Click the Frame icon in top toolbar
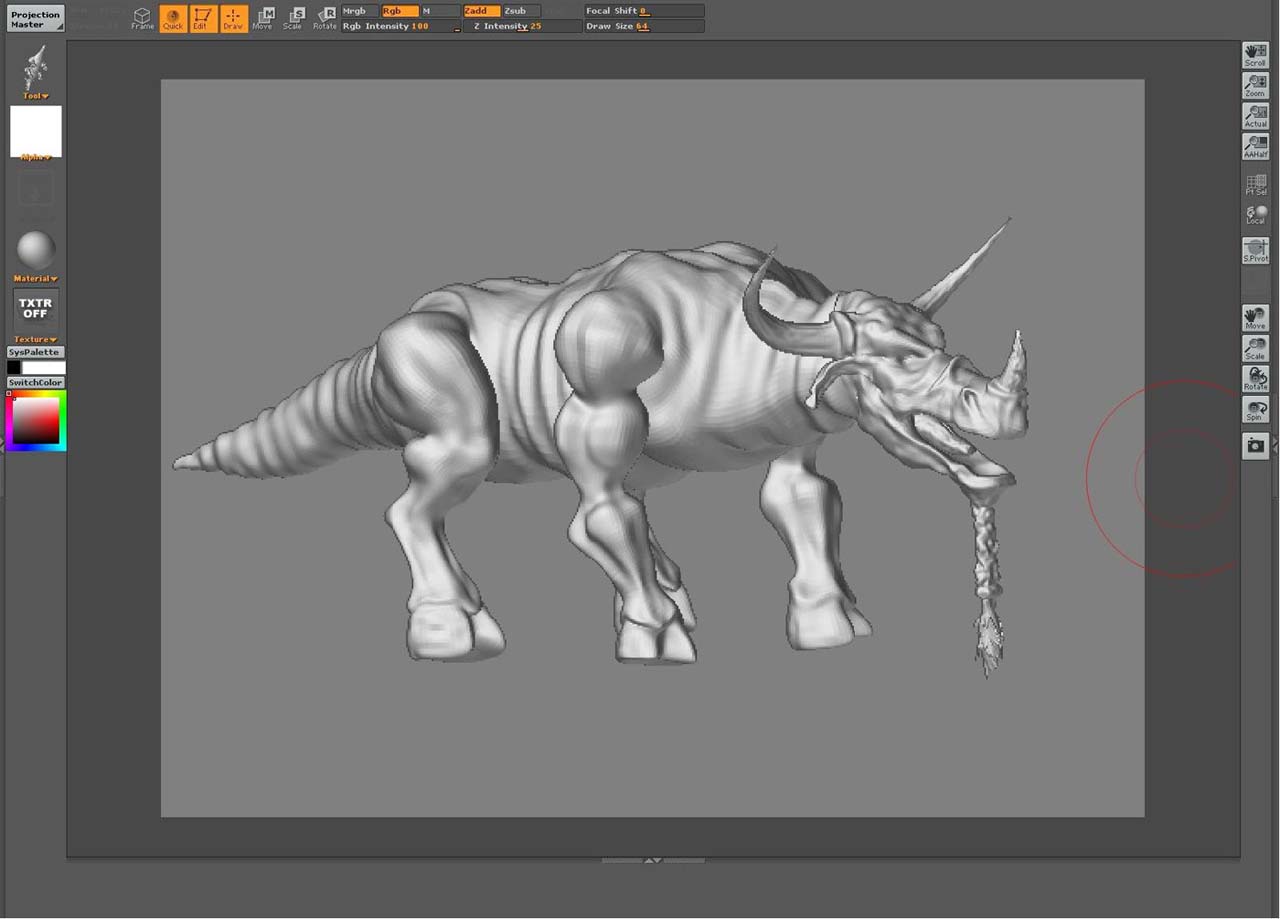Screen dimensions: 1280x919 click(x=143, y=18)
